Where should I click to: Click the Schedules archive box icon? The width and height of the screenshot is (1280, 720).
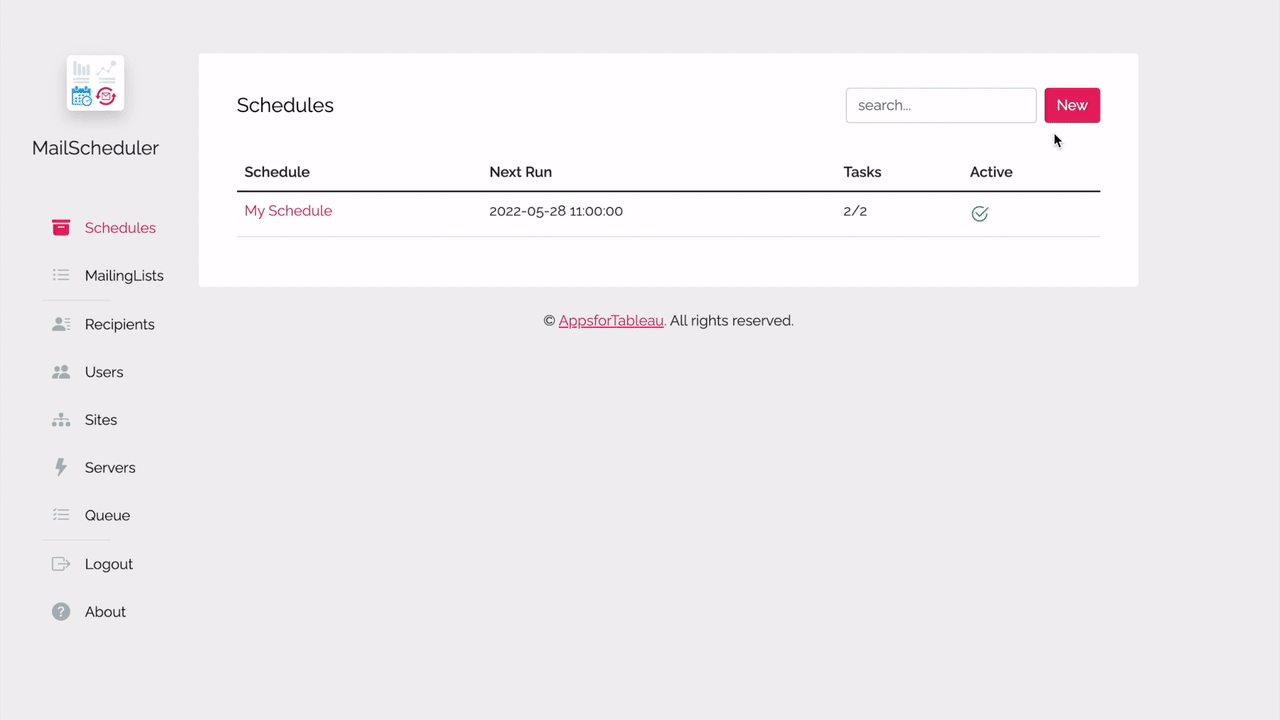click(61, 228)
